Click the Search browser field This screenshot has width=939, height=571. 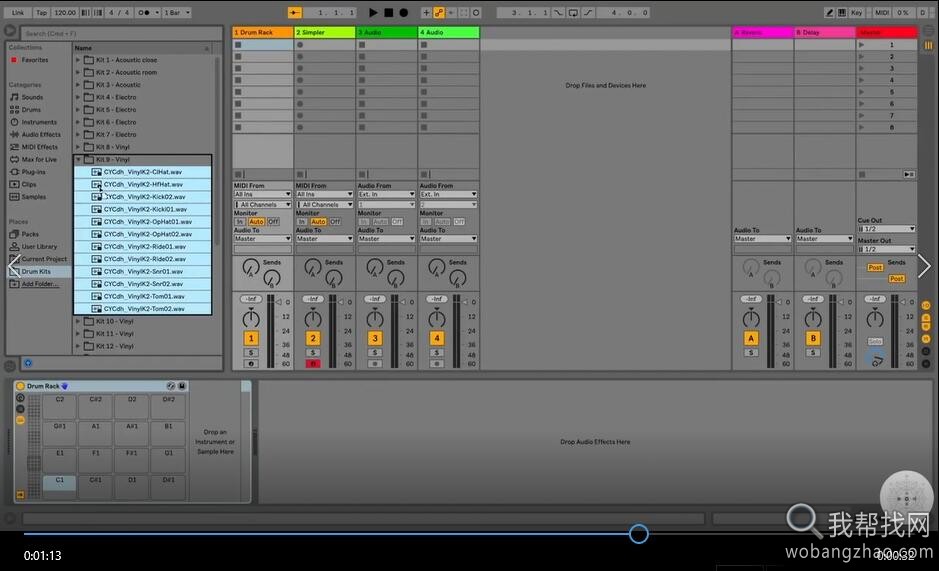(x=121, y=34)
